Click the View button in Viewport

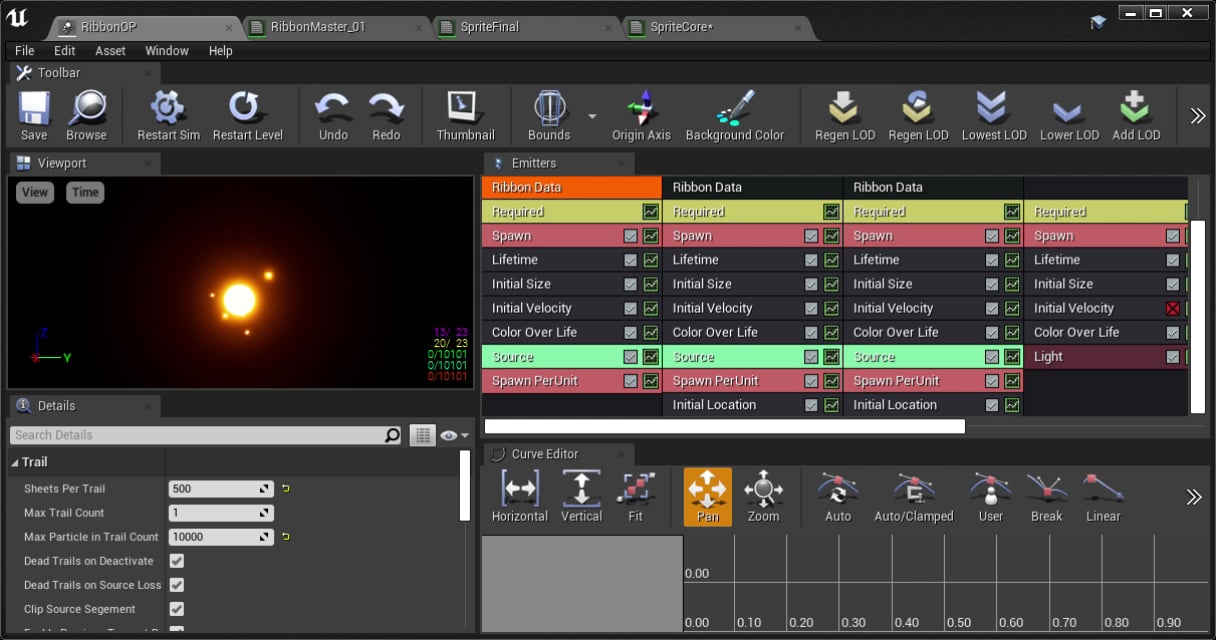pyautogui.click(x=35, y=192)
